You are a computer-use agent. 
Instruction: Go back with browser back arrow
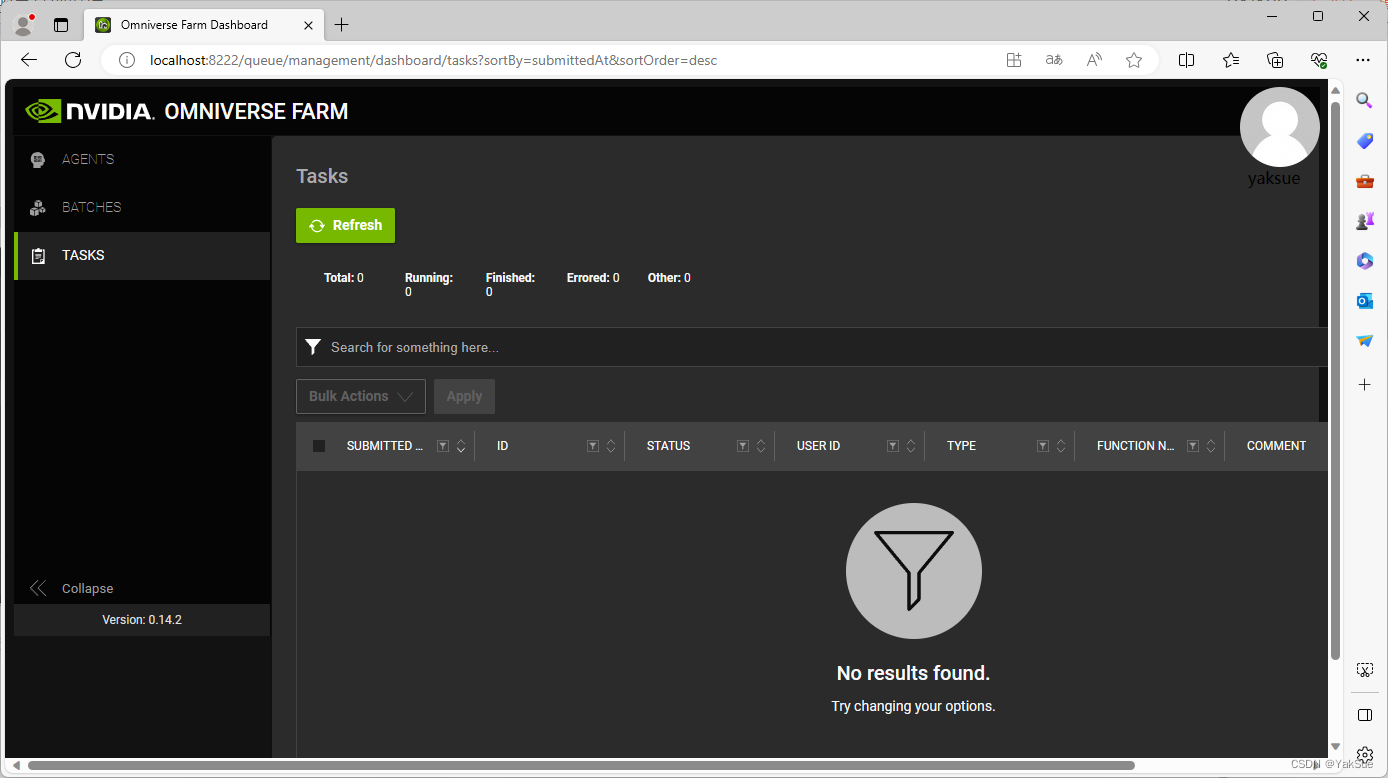(29, 60)
